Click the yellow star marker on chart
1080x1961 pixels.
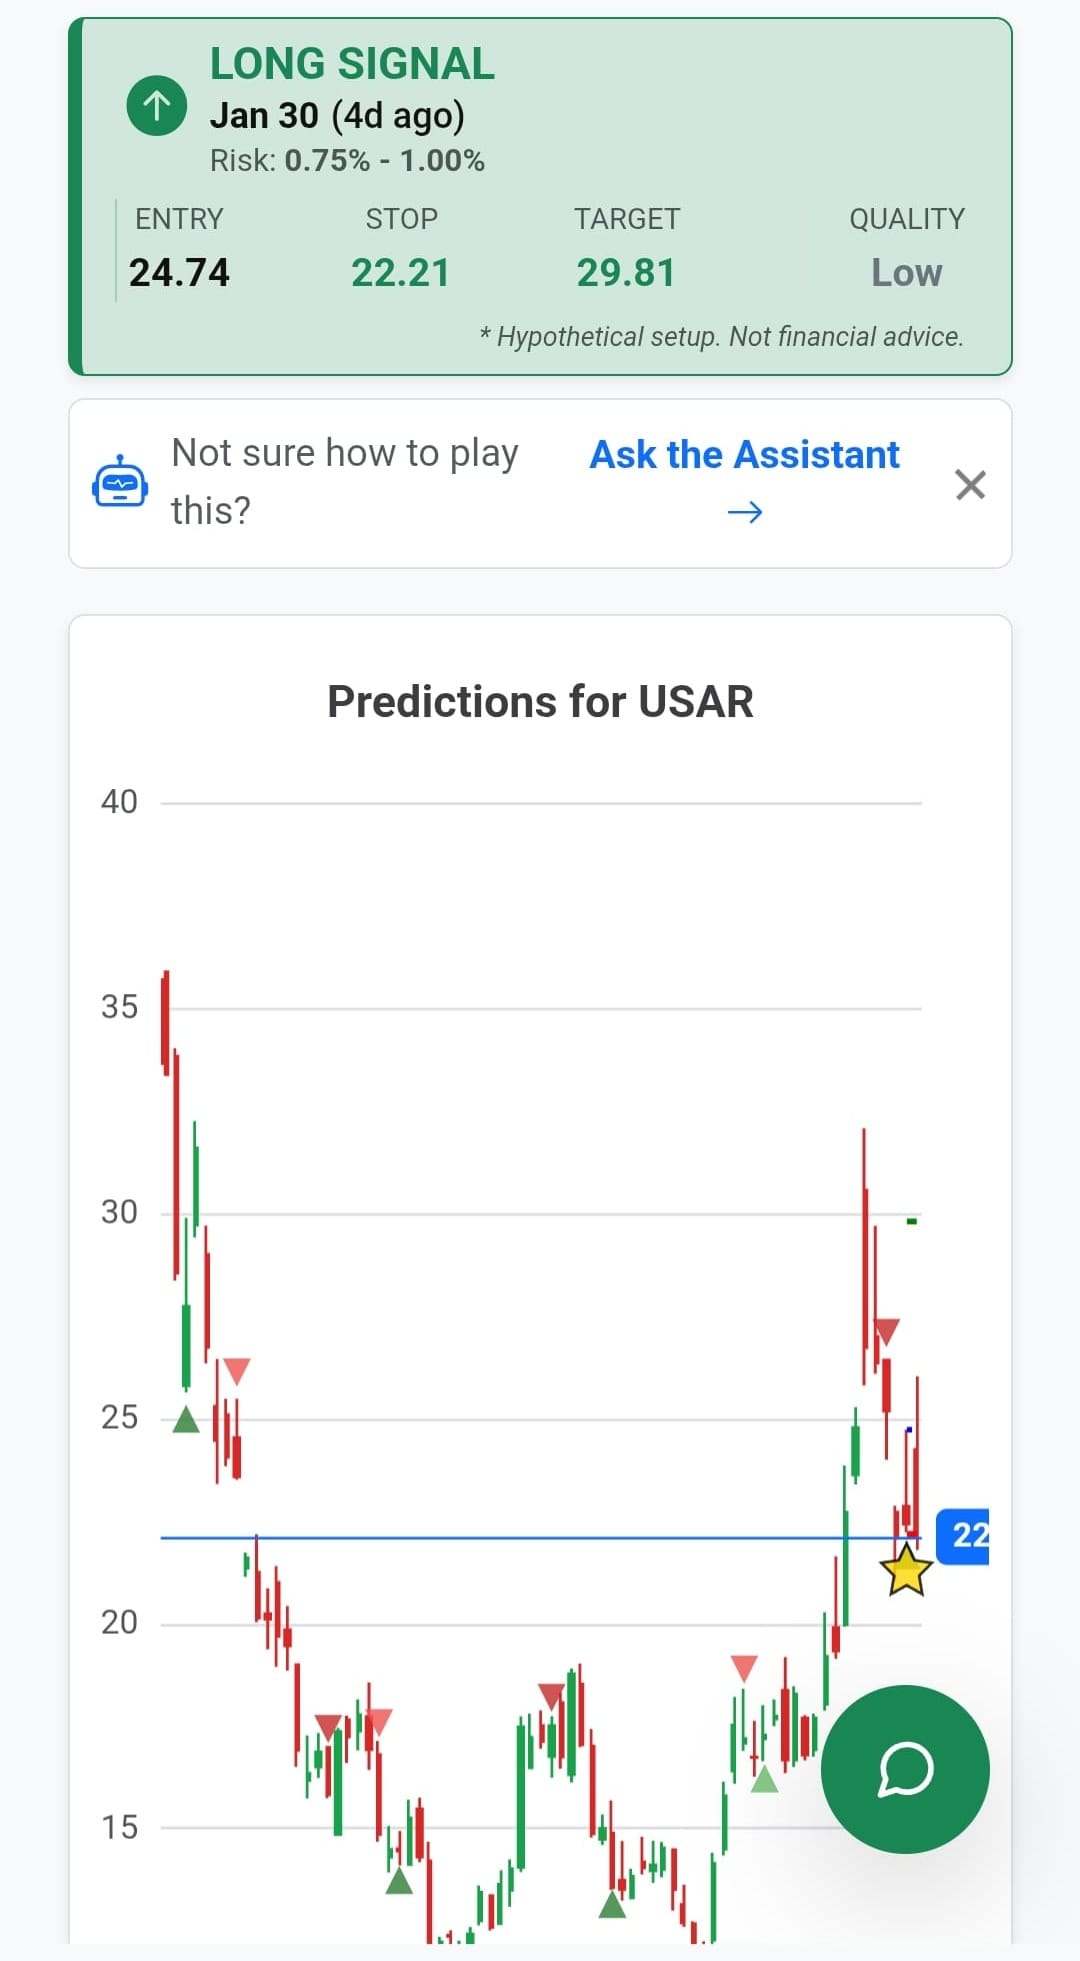tap(906, 1571)
